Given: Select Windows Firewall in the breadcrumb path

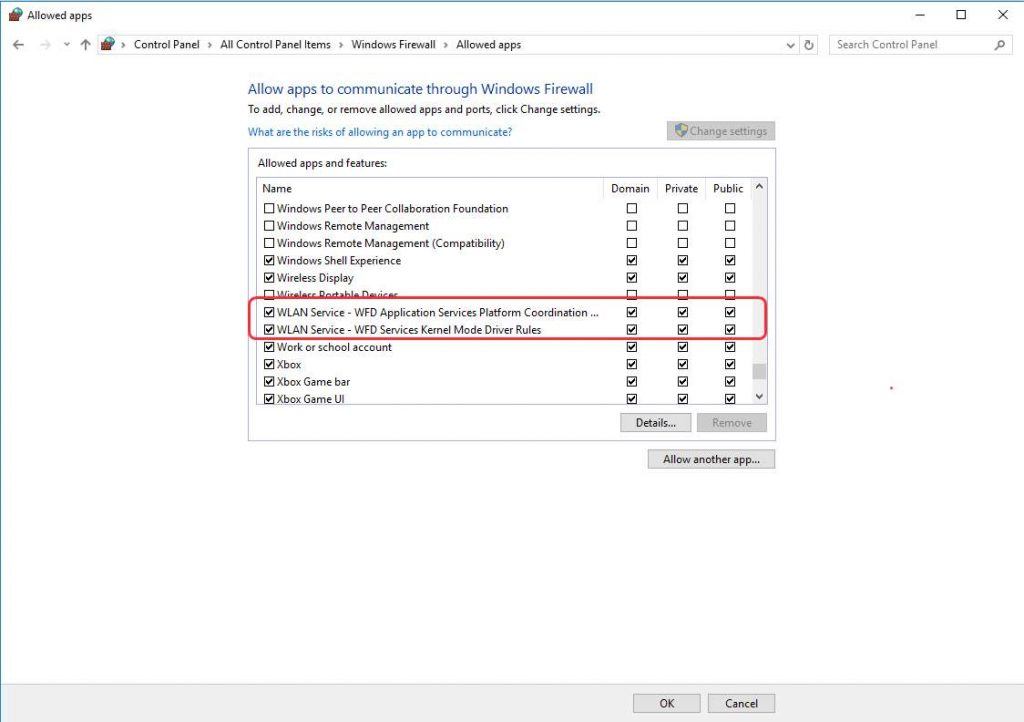Looking at the screenshot, I should click(x=393, y=44).
